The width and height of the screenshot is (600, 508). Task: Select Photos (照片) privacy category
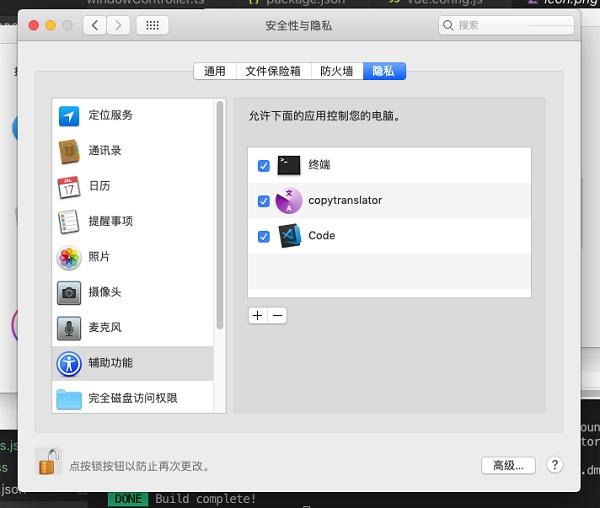click(x=99, y=257)
